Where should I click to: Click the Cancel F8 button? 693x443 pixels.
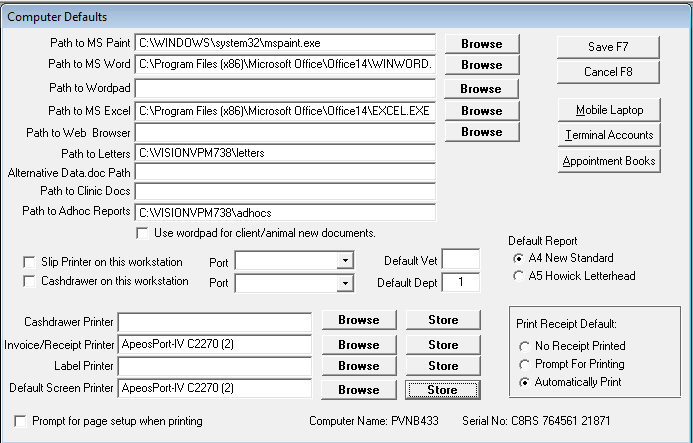[x=608, y=72]
